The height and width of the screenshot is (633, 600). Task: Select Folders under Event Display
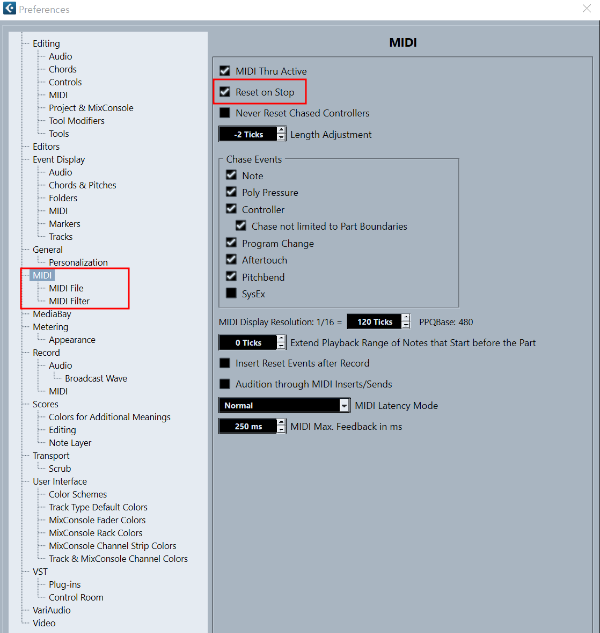click(x=63, y=198)
